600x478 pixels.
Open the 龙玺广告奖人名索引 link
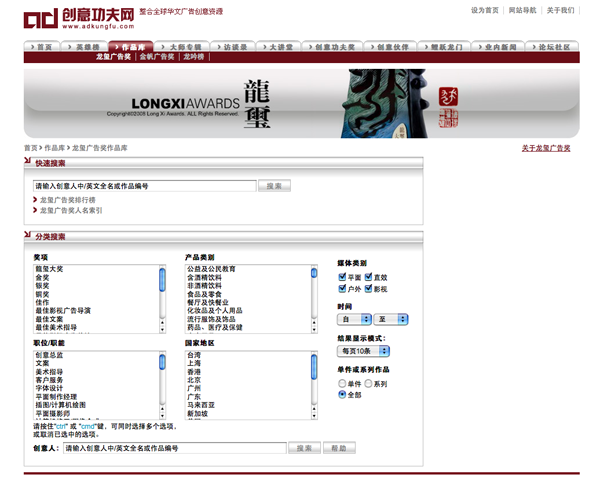point(71,210)
